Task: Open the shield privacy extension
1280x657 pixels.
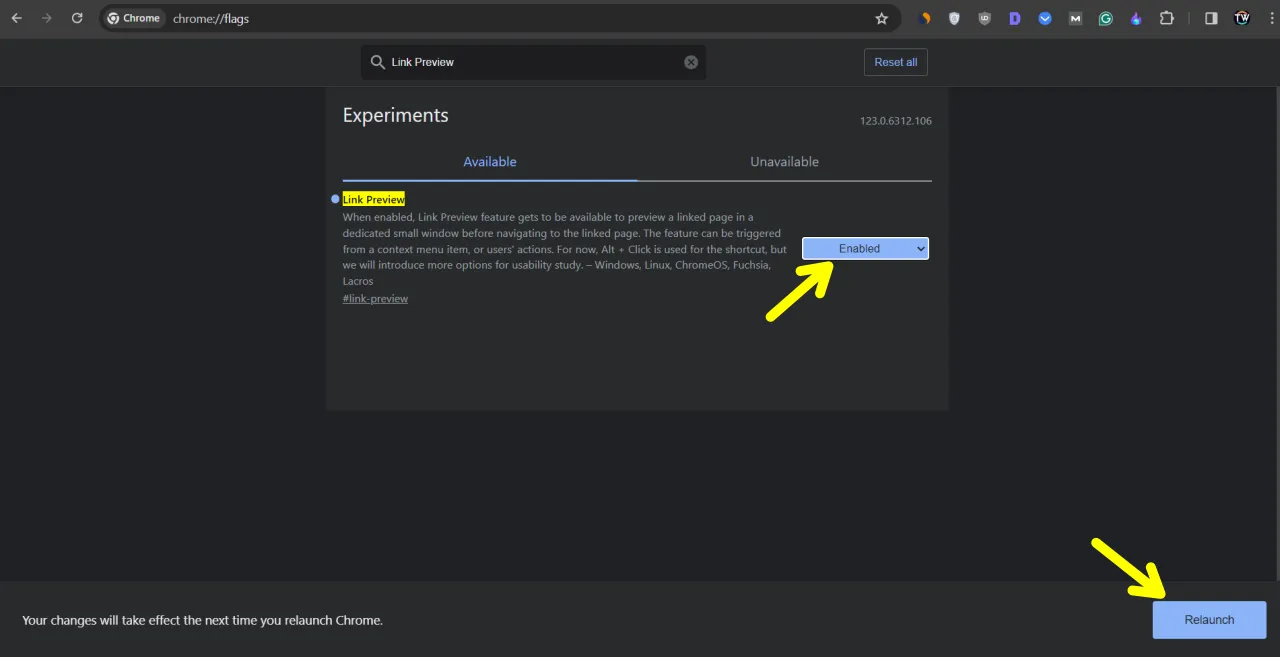Action: coord(954,18)
